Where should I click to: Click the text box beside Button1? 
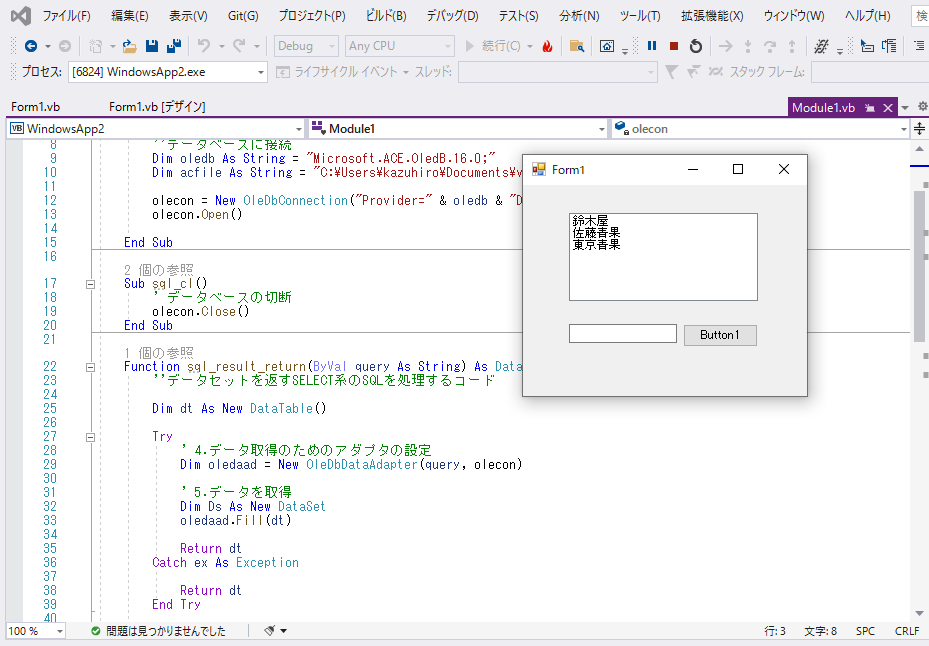click(x=622, y=334)
